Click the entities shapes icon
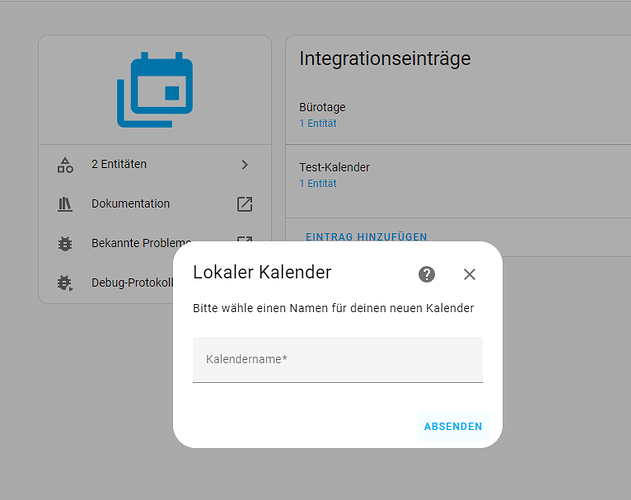 65,165
